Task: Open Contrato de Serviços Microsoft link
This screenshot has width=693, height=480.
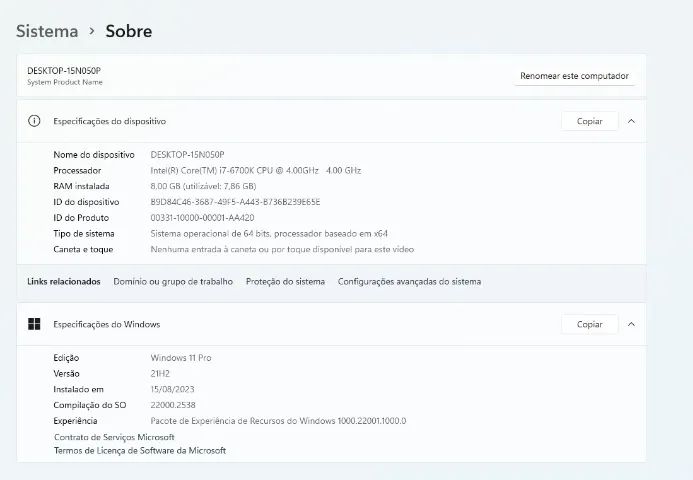Action: tap(114, 437)
